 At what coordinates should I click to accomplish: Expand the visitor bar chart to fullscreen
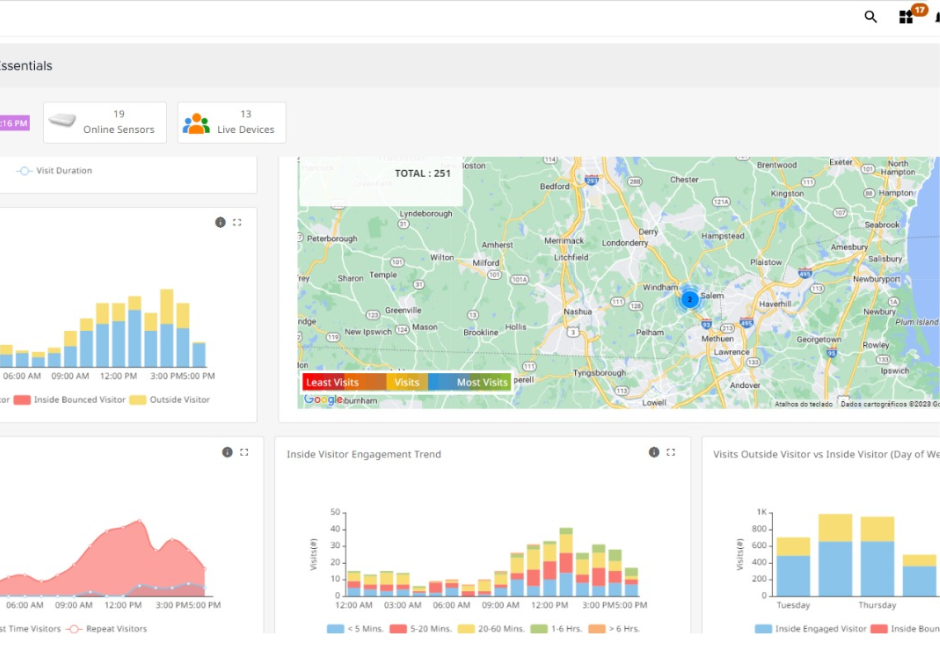tap(237, 222)
